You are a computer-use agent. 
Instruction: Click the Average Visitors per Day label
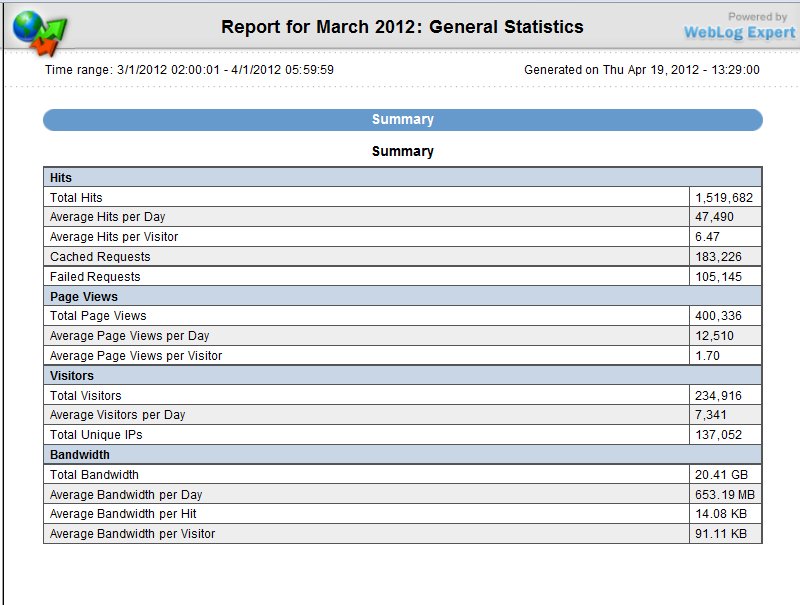117,415
